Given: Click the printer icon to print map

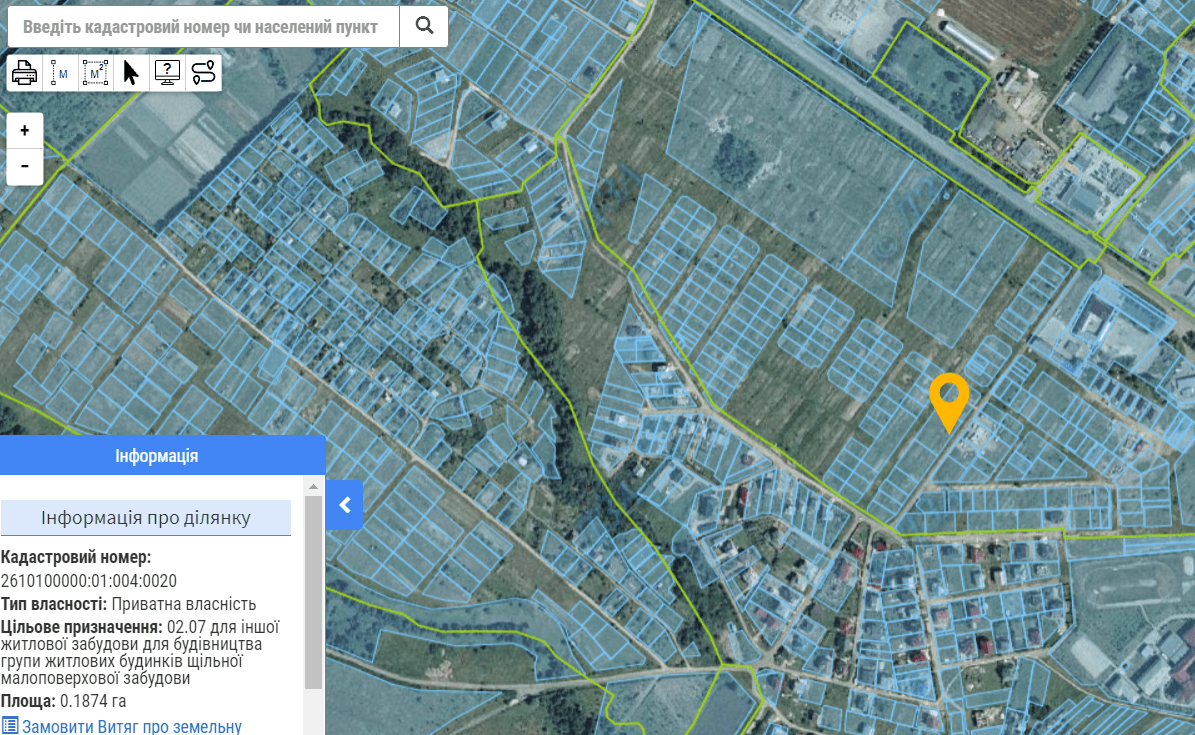Looking at the screenshot, I should [24, 73].
